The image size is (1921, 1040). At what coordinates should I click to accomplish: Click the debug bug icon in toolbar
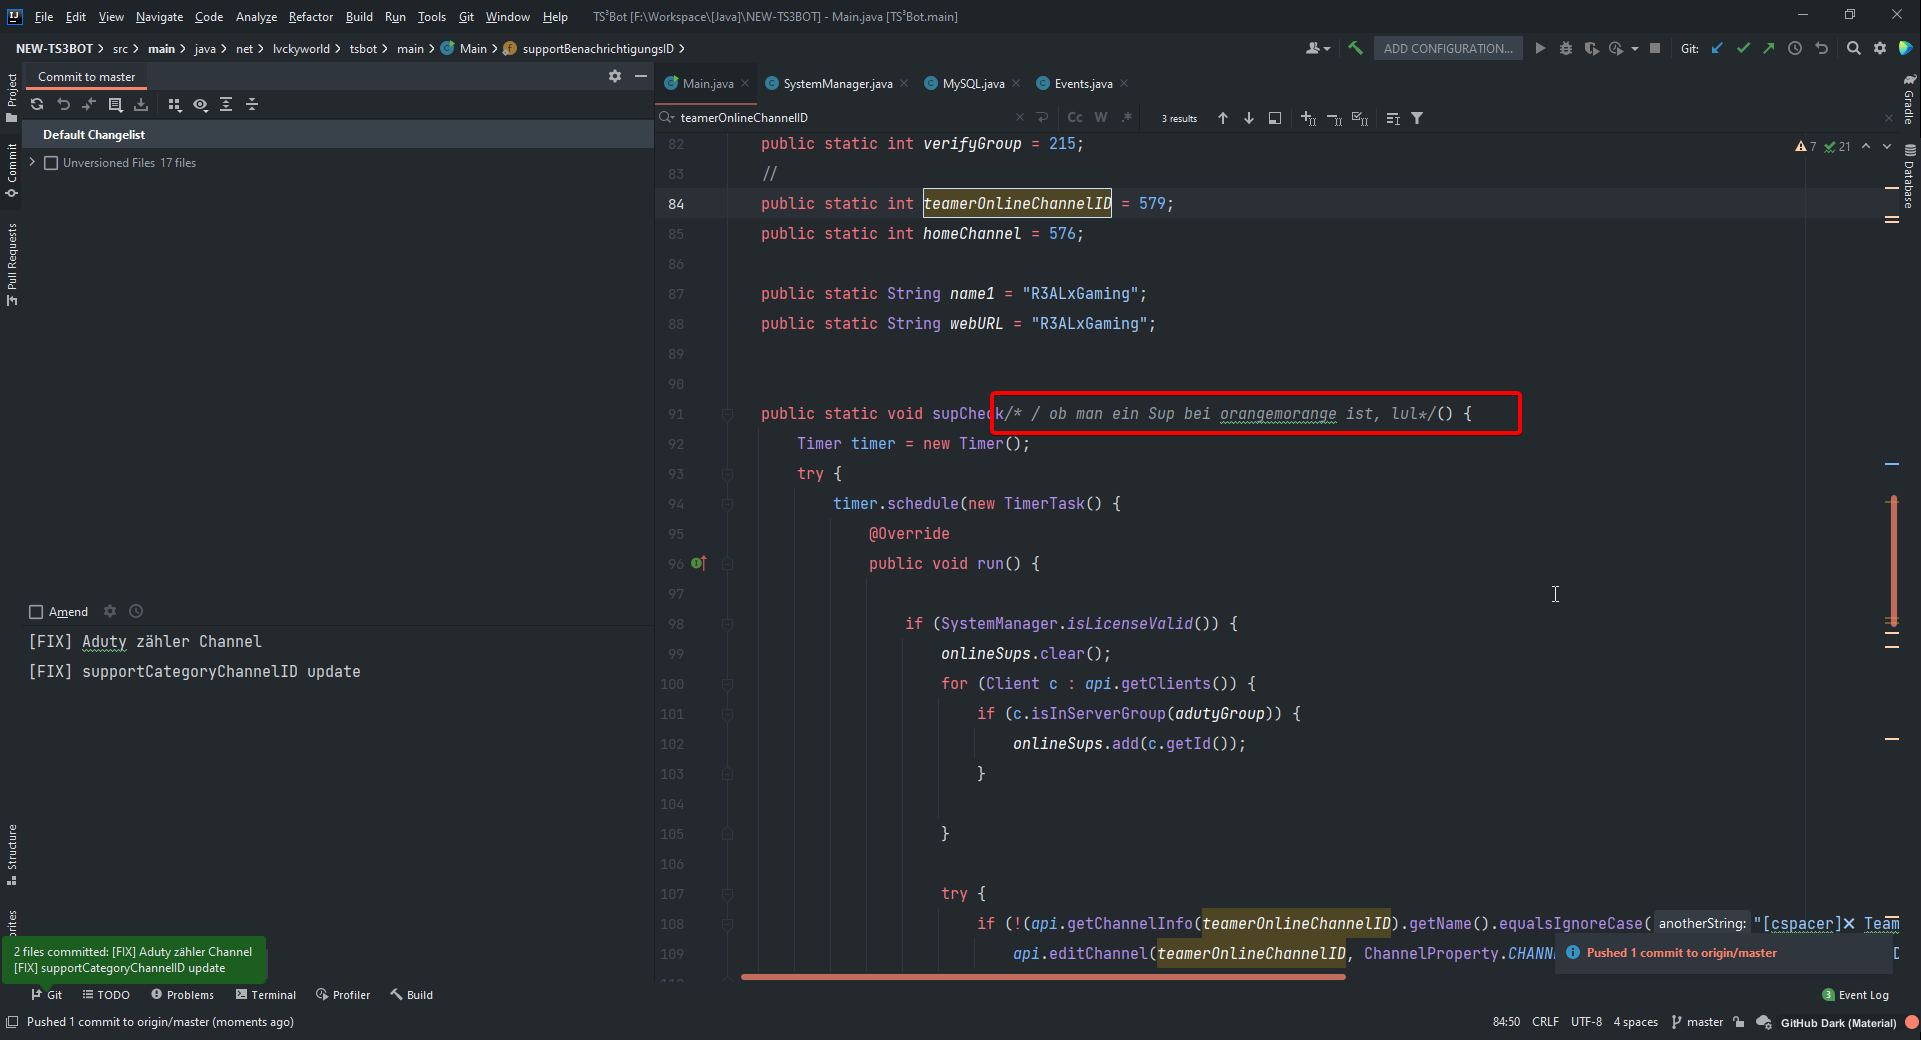tap(1566, 48)
